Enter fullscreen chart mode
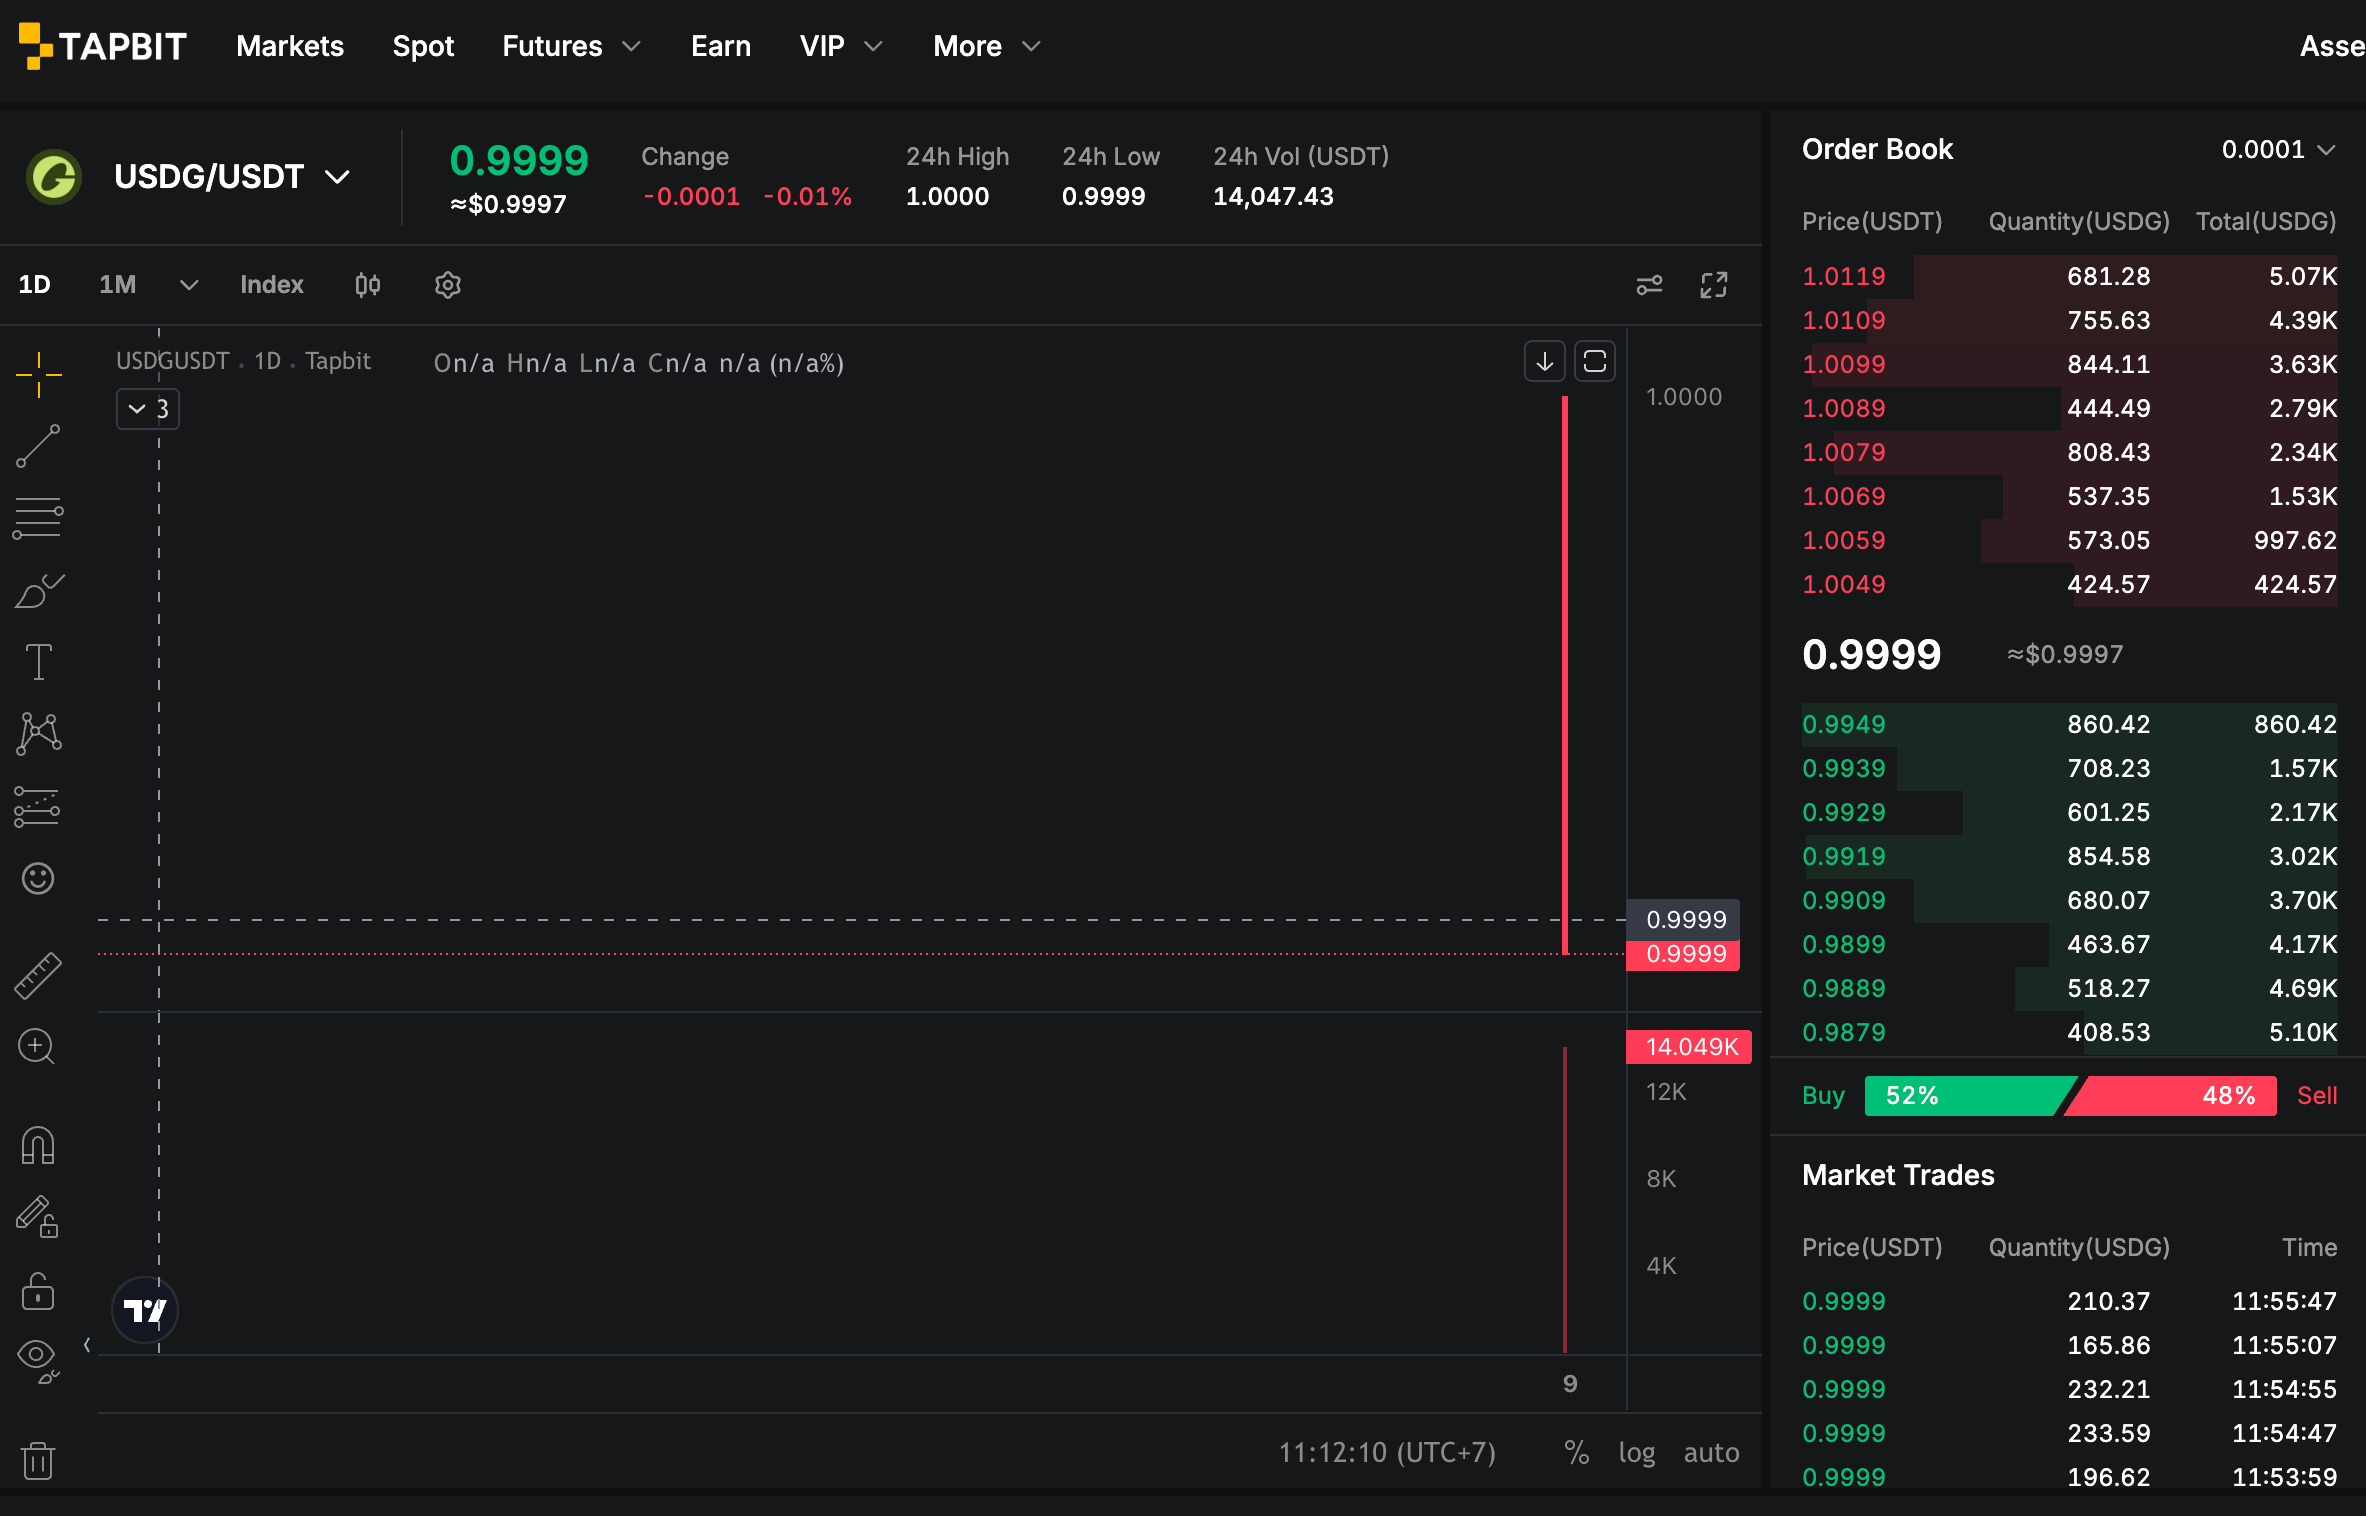The width and height of the screenshot is (2366, 1516). click(x=1714, y=285)
